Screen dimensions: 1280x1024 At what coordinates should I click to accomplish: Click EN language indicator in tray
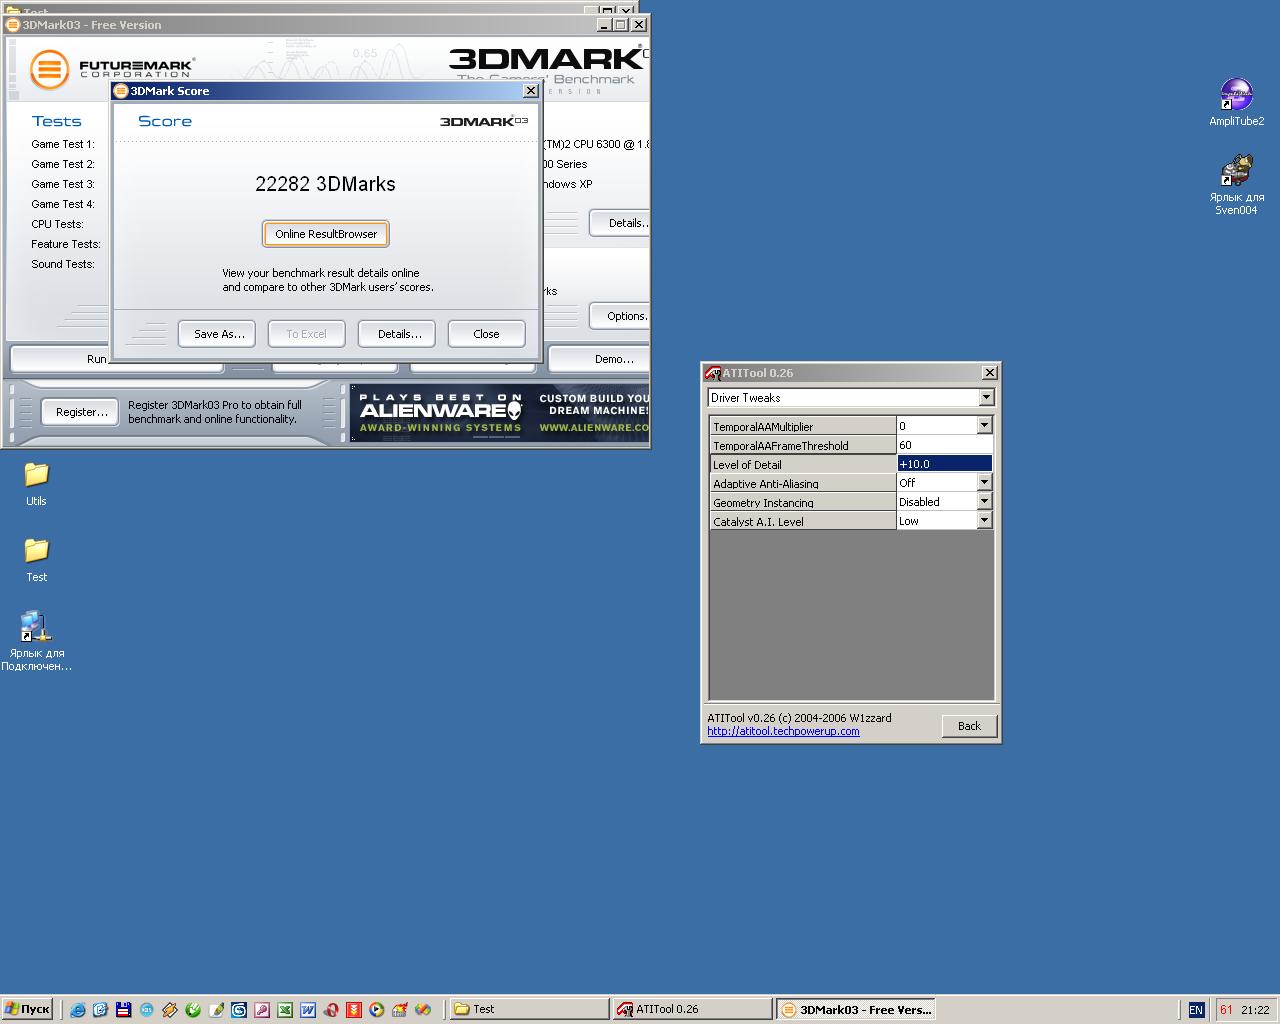[x=1195, y=1010]
